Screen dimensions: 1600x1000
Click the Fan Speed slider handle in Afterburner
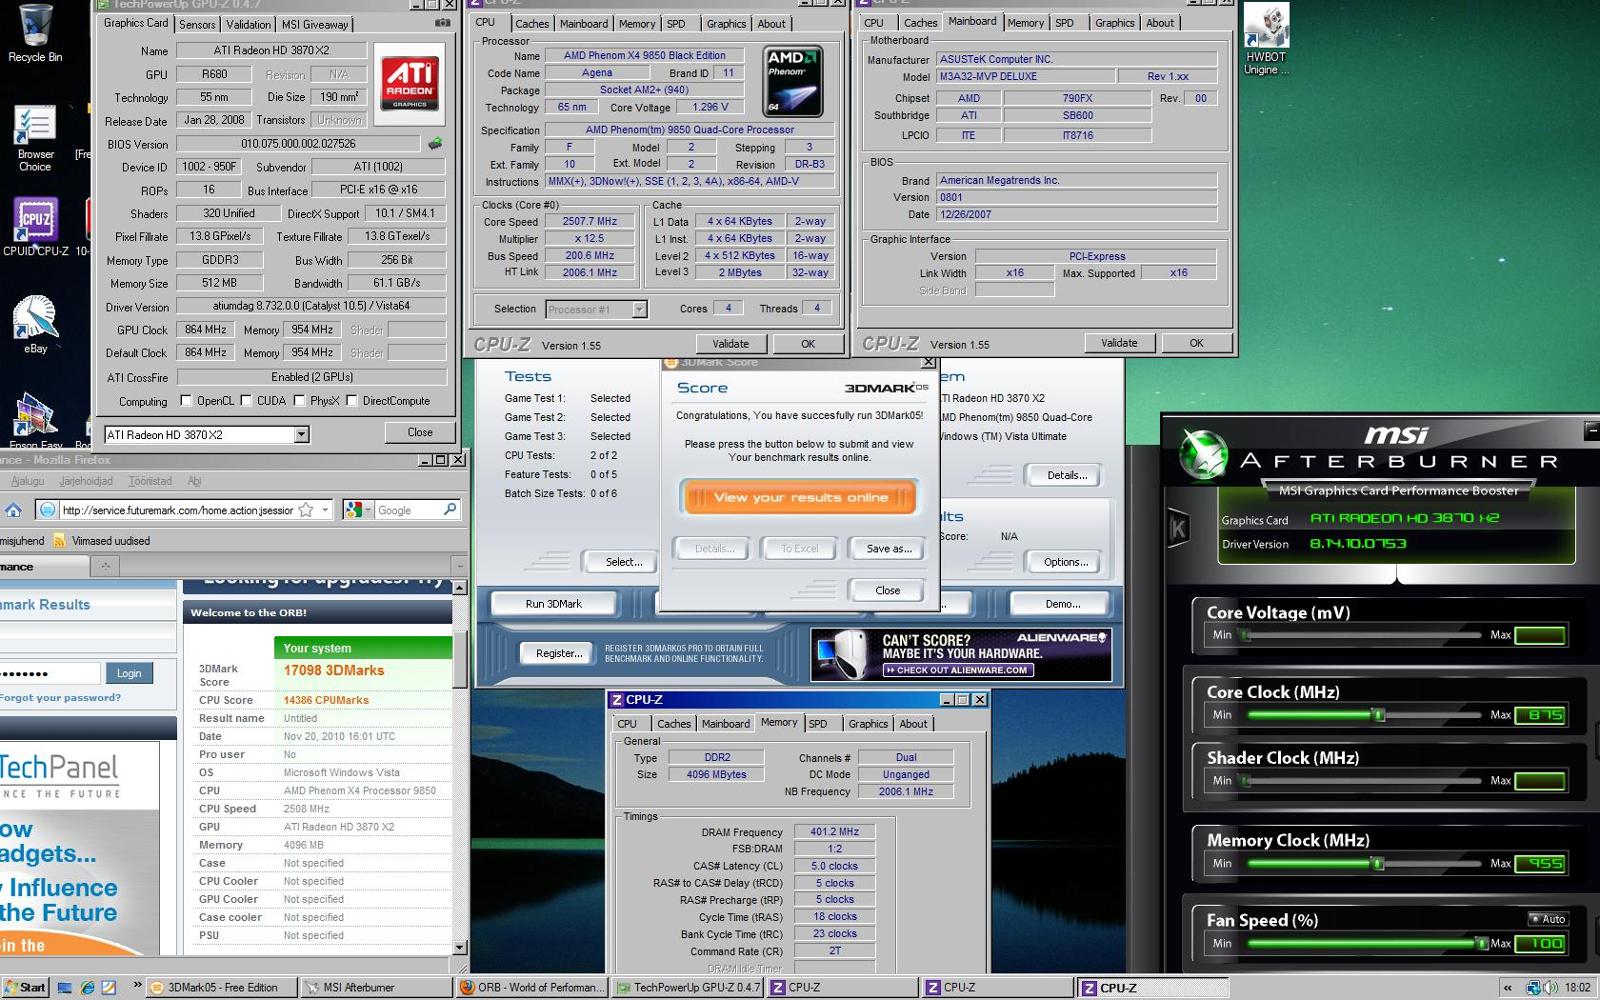pyautogui.click(x=1481, y=943)
